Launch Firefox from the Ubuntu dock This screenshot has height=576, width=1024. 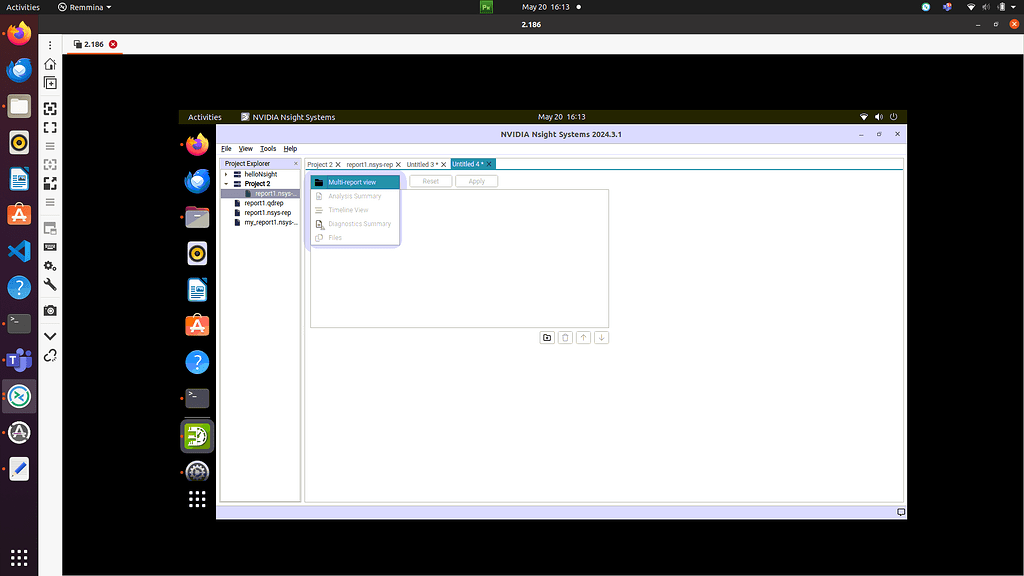tap(18, 32)
